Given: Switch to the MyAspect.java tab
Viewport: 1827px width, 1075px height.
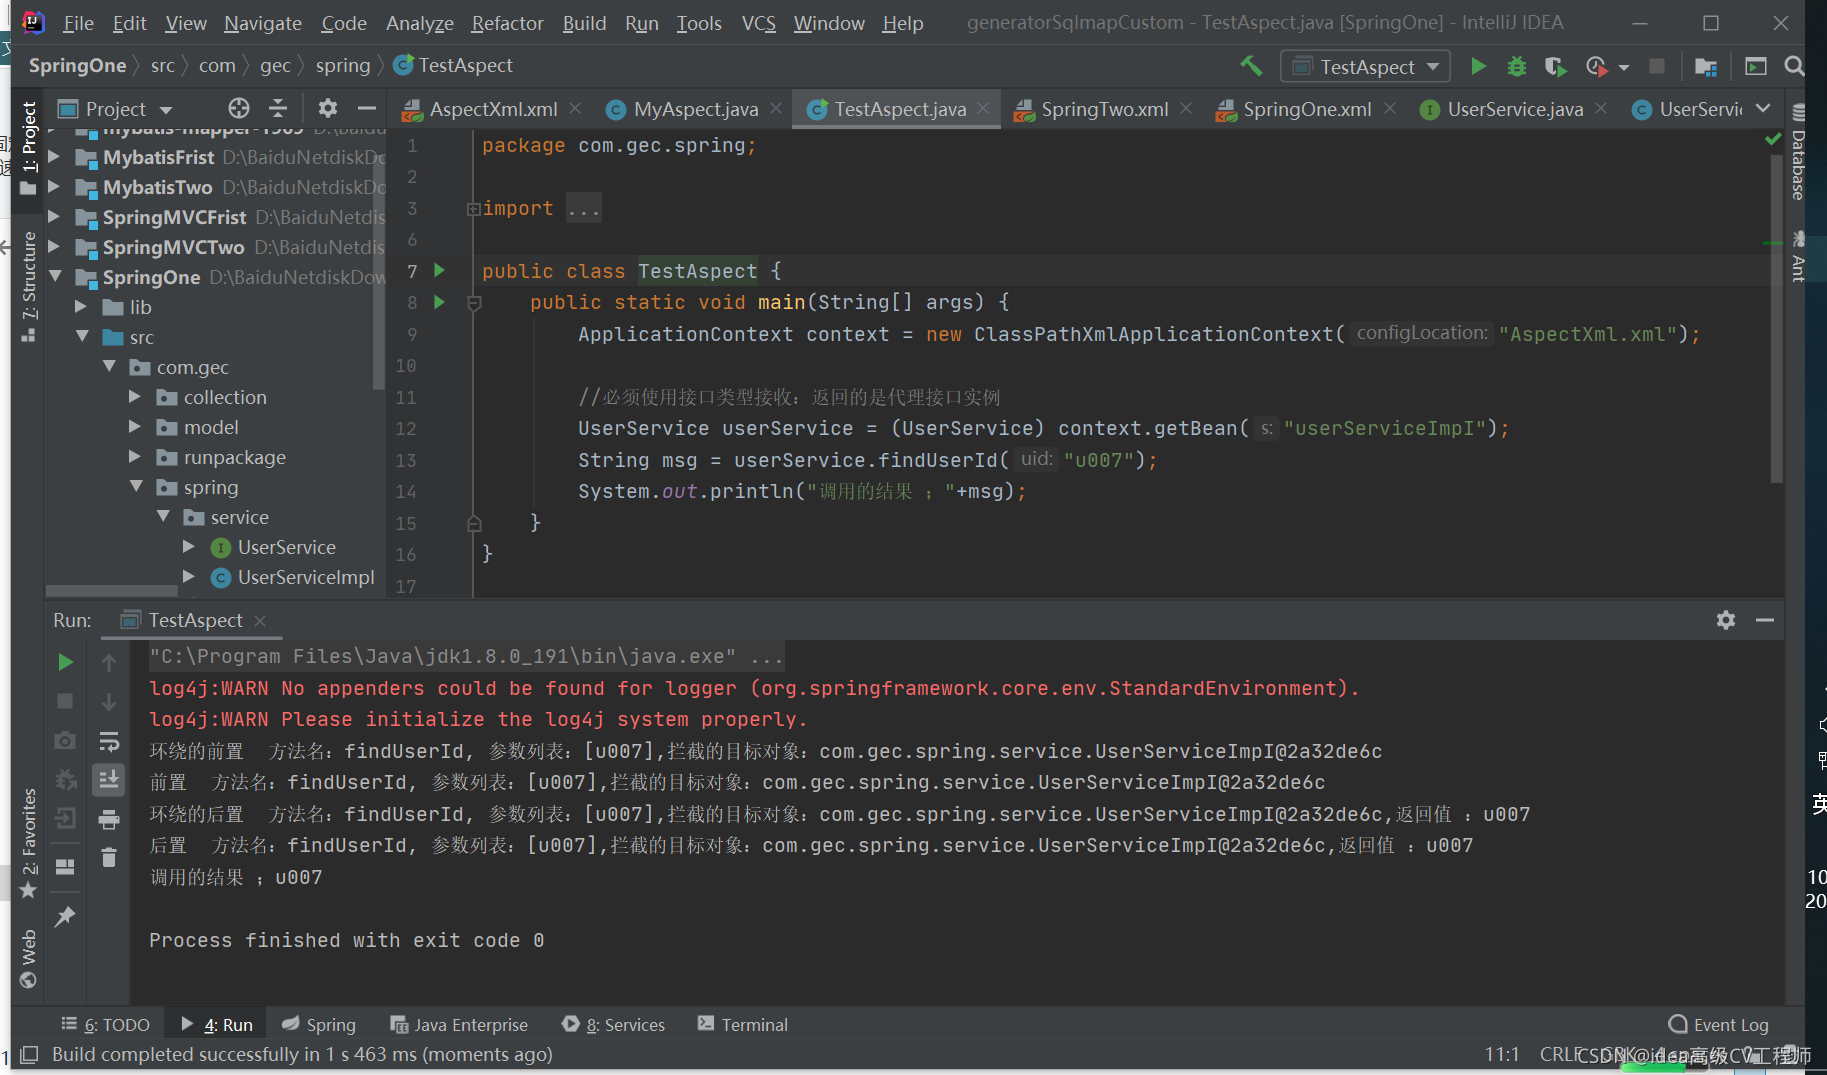Looking at the screenshot, I should [695, 109].
